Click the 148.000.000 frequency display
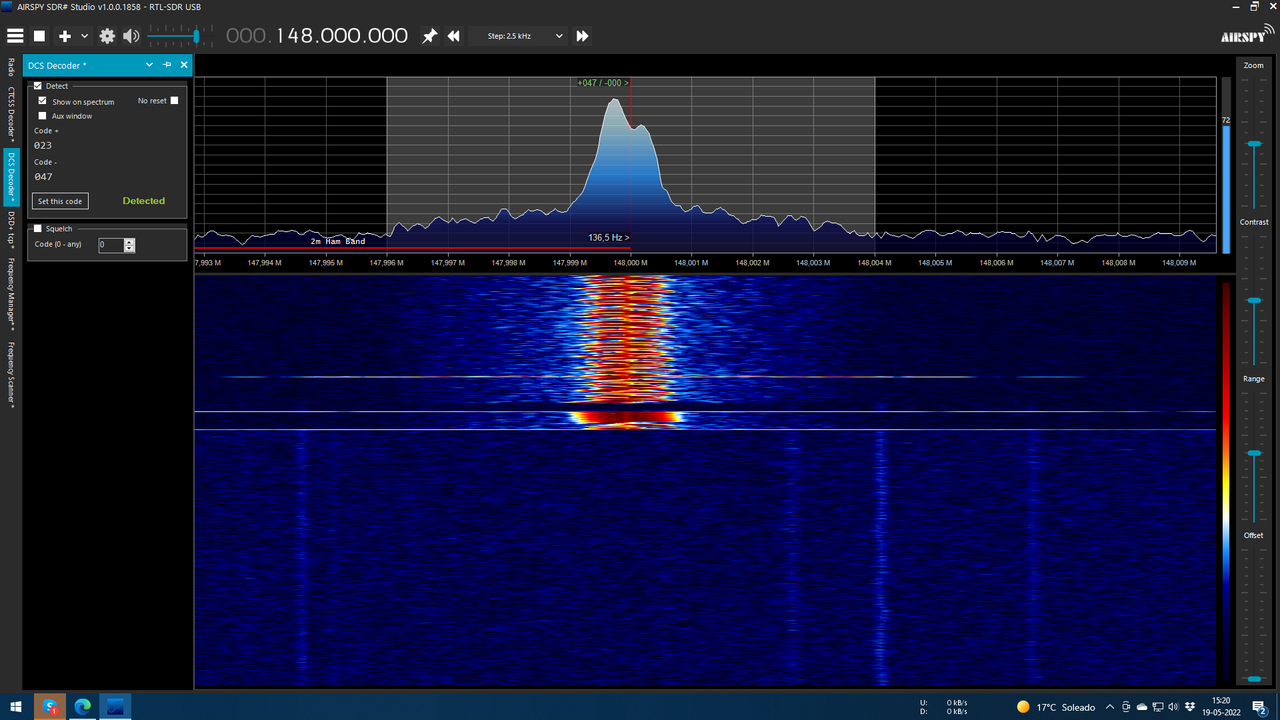1280x720 pixels. click(x=317, y=36)
